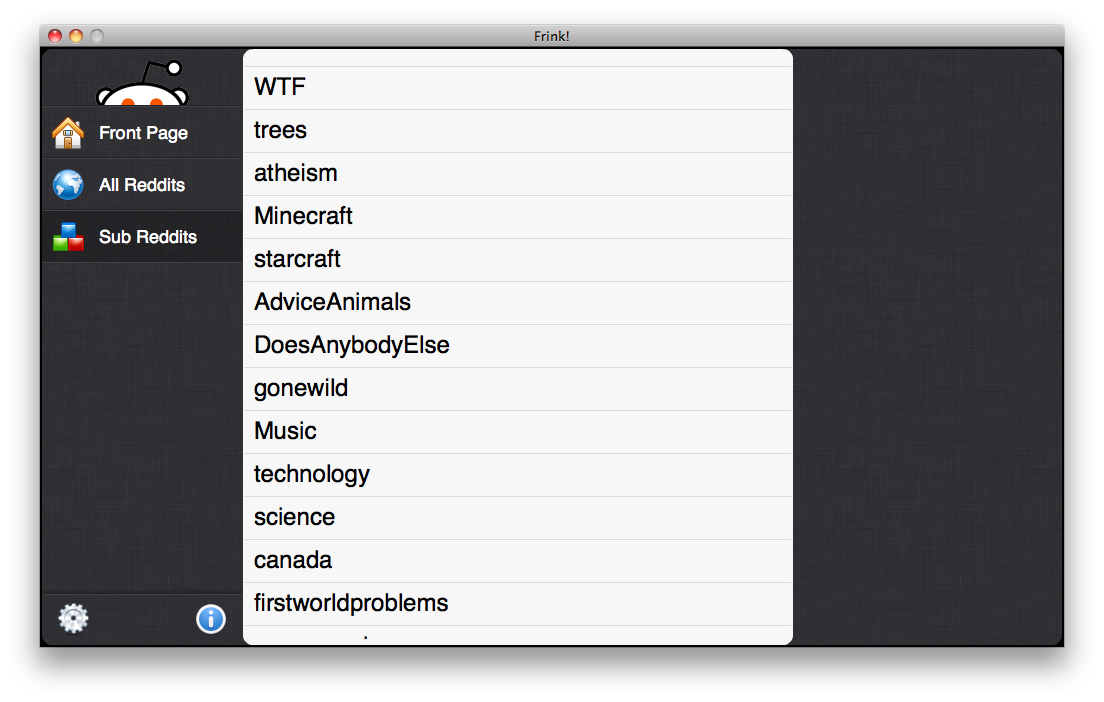The height and width of the screenshot is (702, 1104).
Task: Choose the trees subreddit entry
Action: pos(518,131)
